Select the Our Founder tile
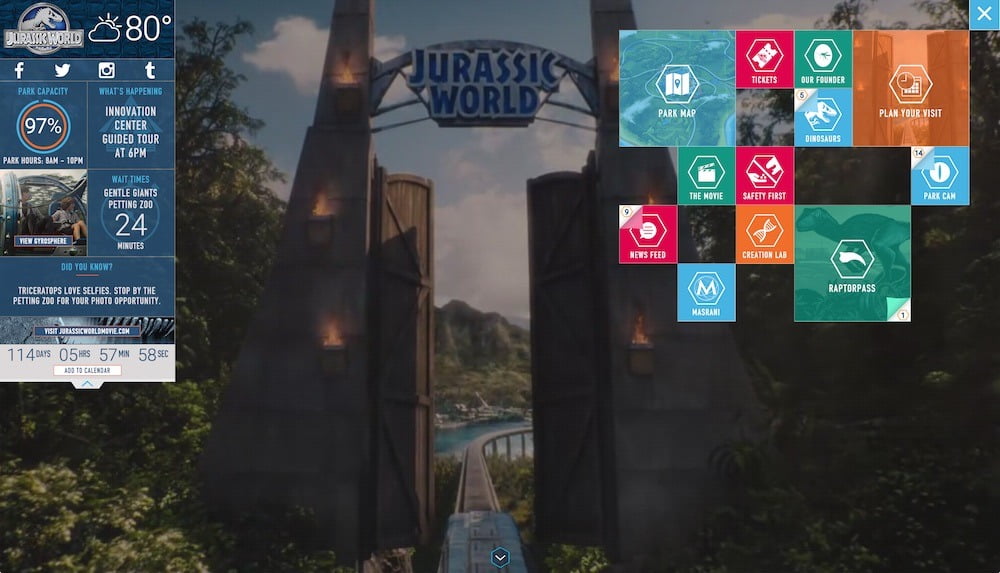 [x=823, y=59]
